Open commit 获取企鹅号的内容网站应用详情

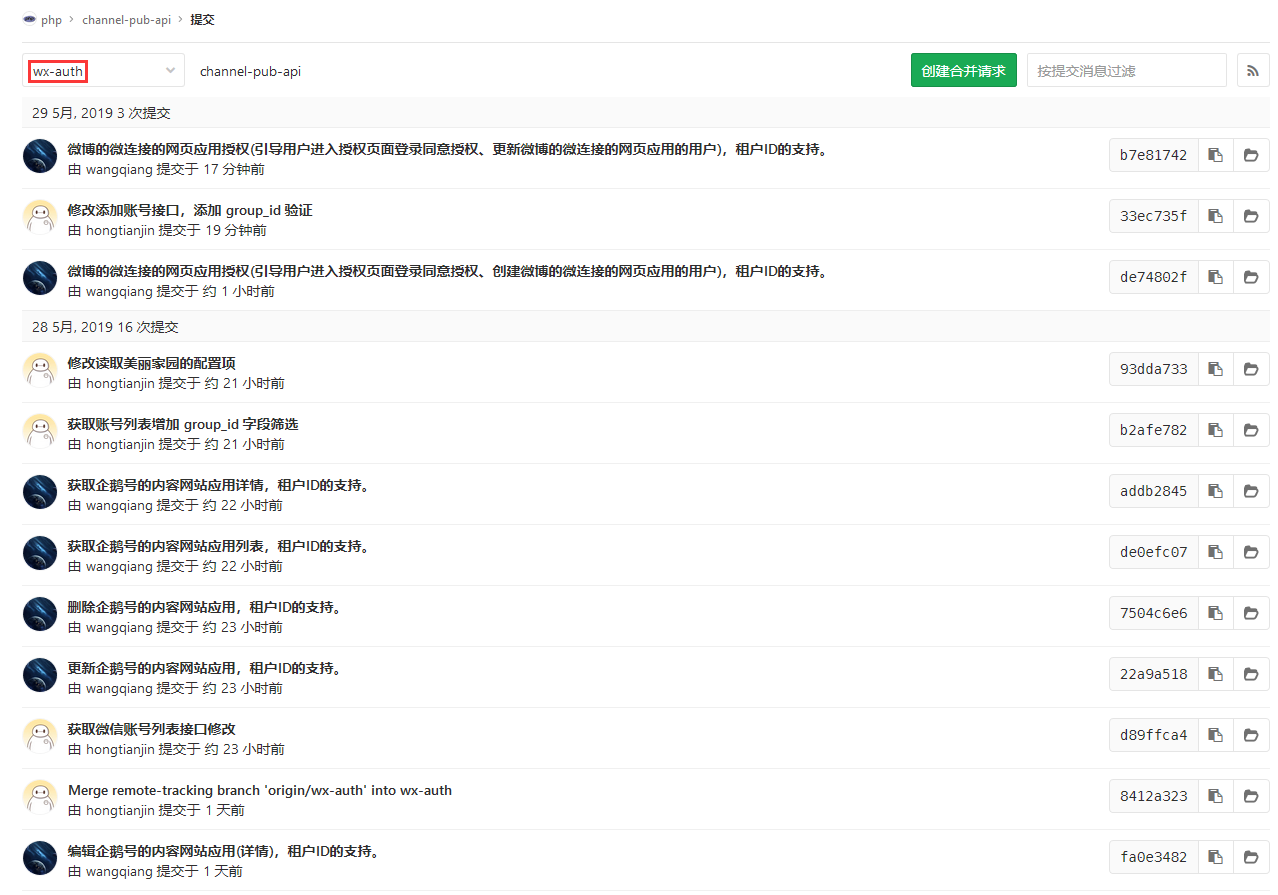click(x=220, y=485)
